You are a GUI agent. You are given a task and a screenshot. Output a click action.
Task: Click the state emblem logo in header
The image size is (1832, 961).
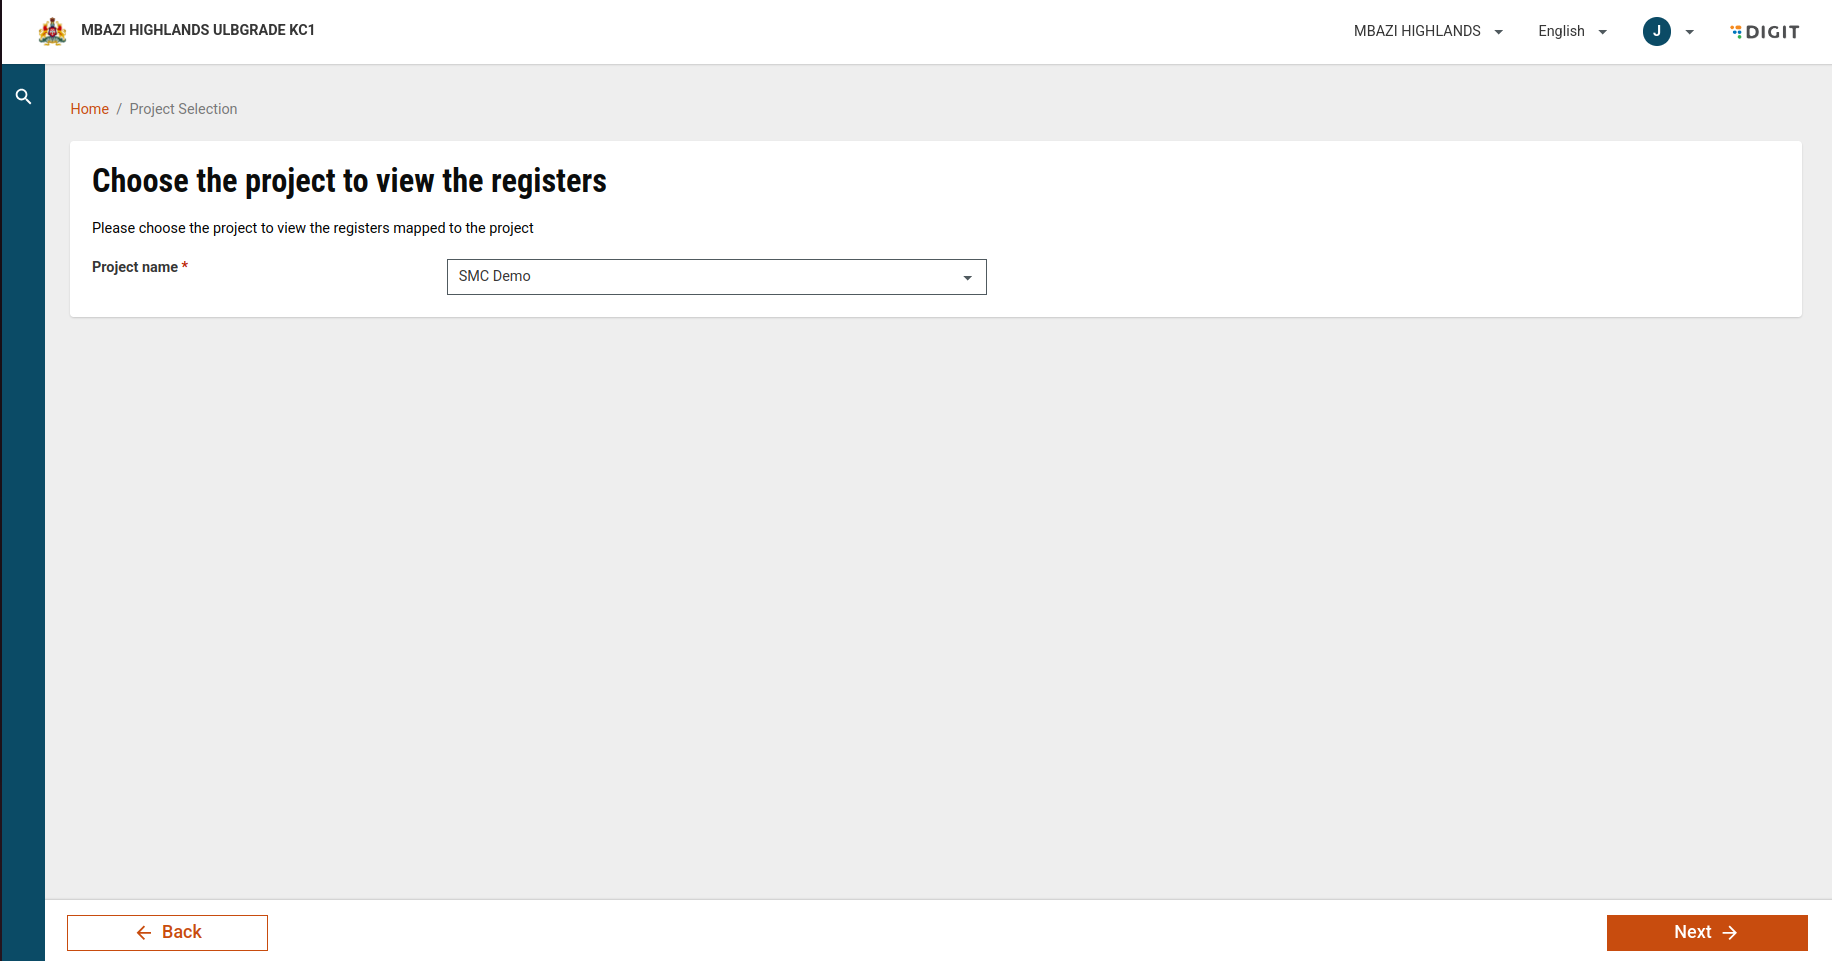52,32
